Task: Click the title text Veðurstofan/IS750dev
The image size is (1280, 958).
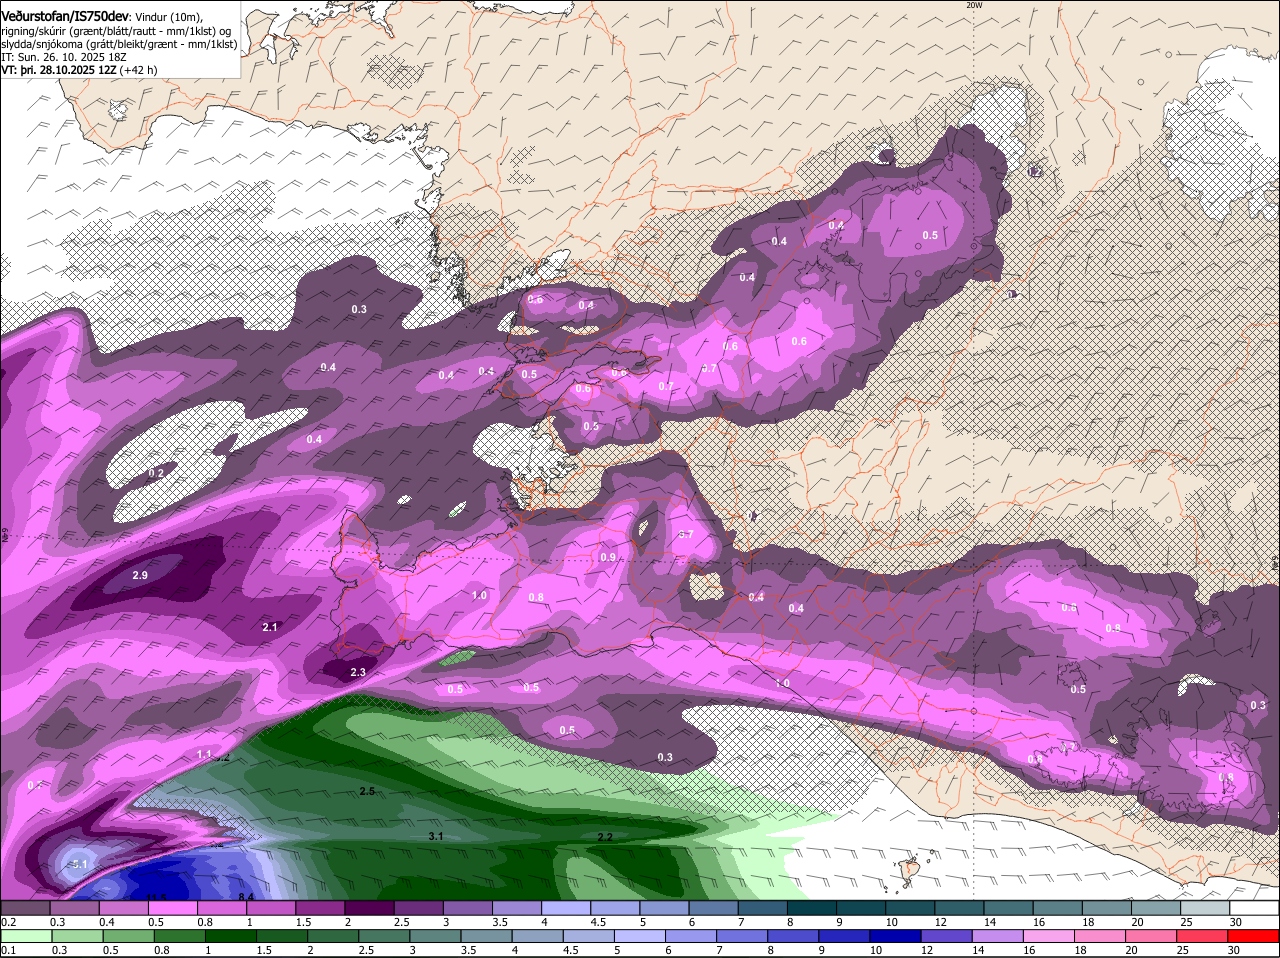Action: [x=65, y=17]
